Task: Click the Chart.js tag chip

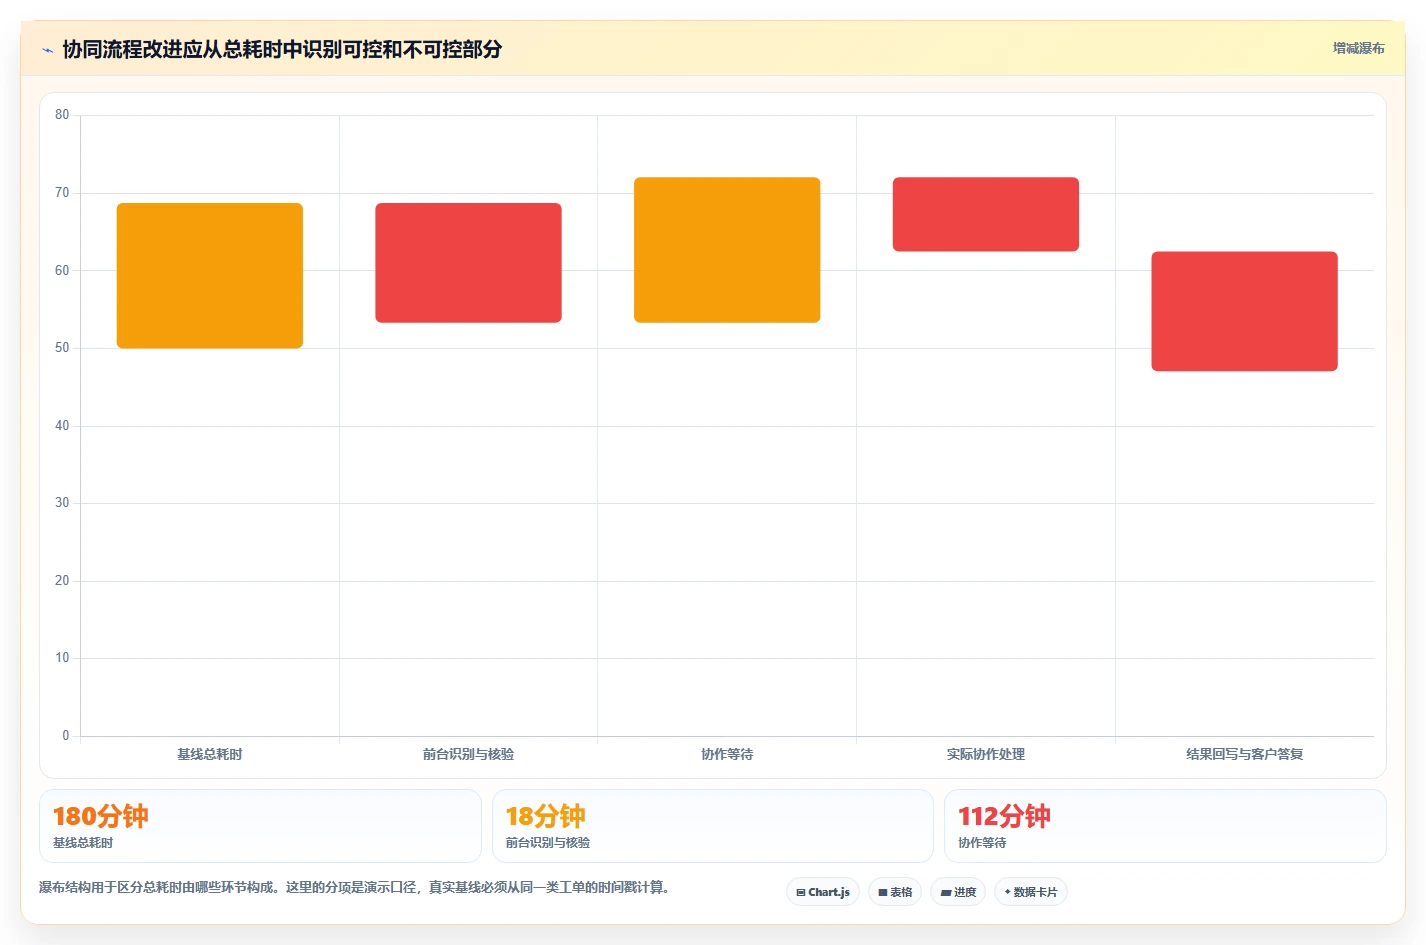Action: [823, 892]
